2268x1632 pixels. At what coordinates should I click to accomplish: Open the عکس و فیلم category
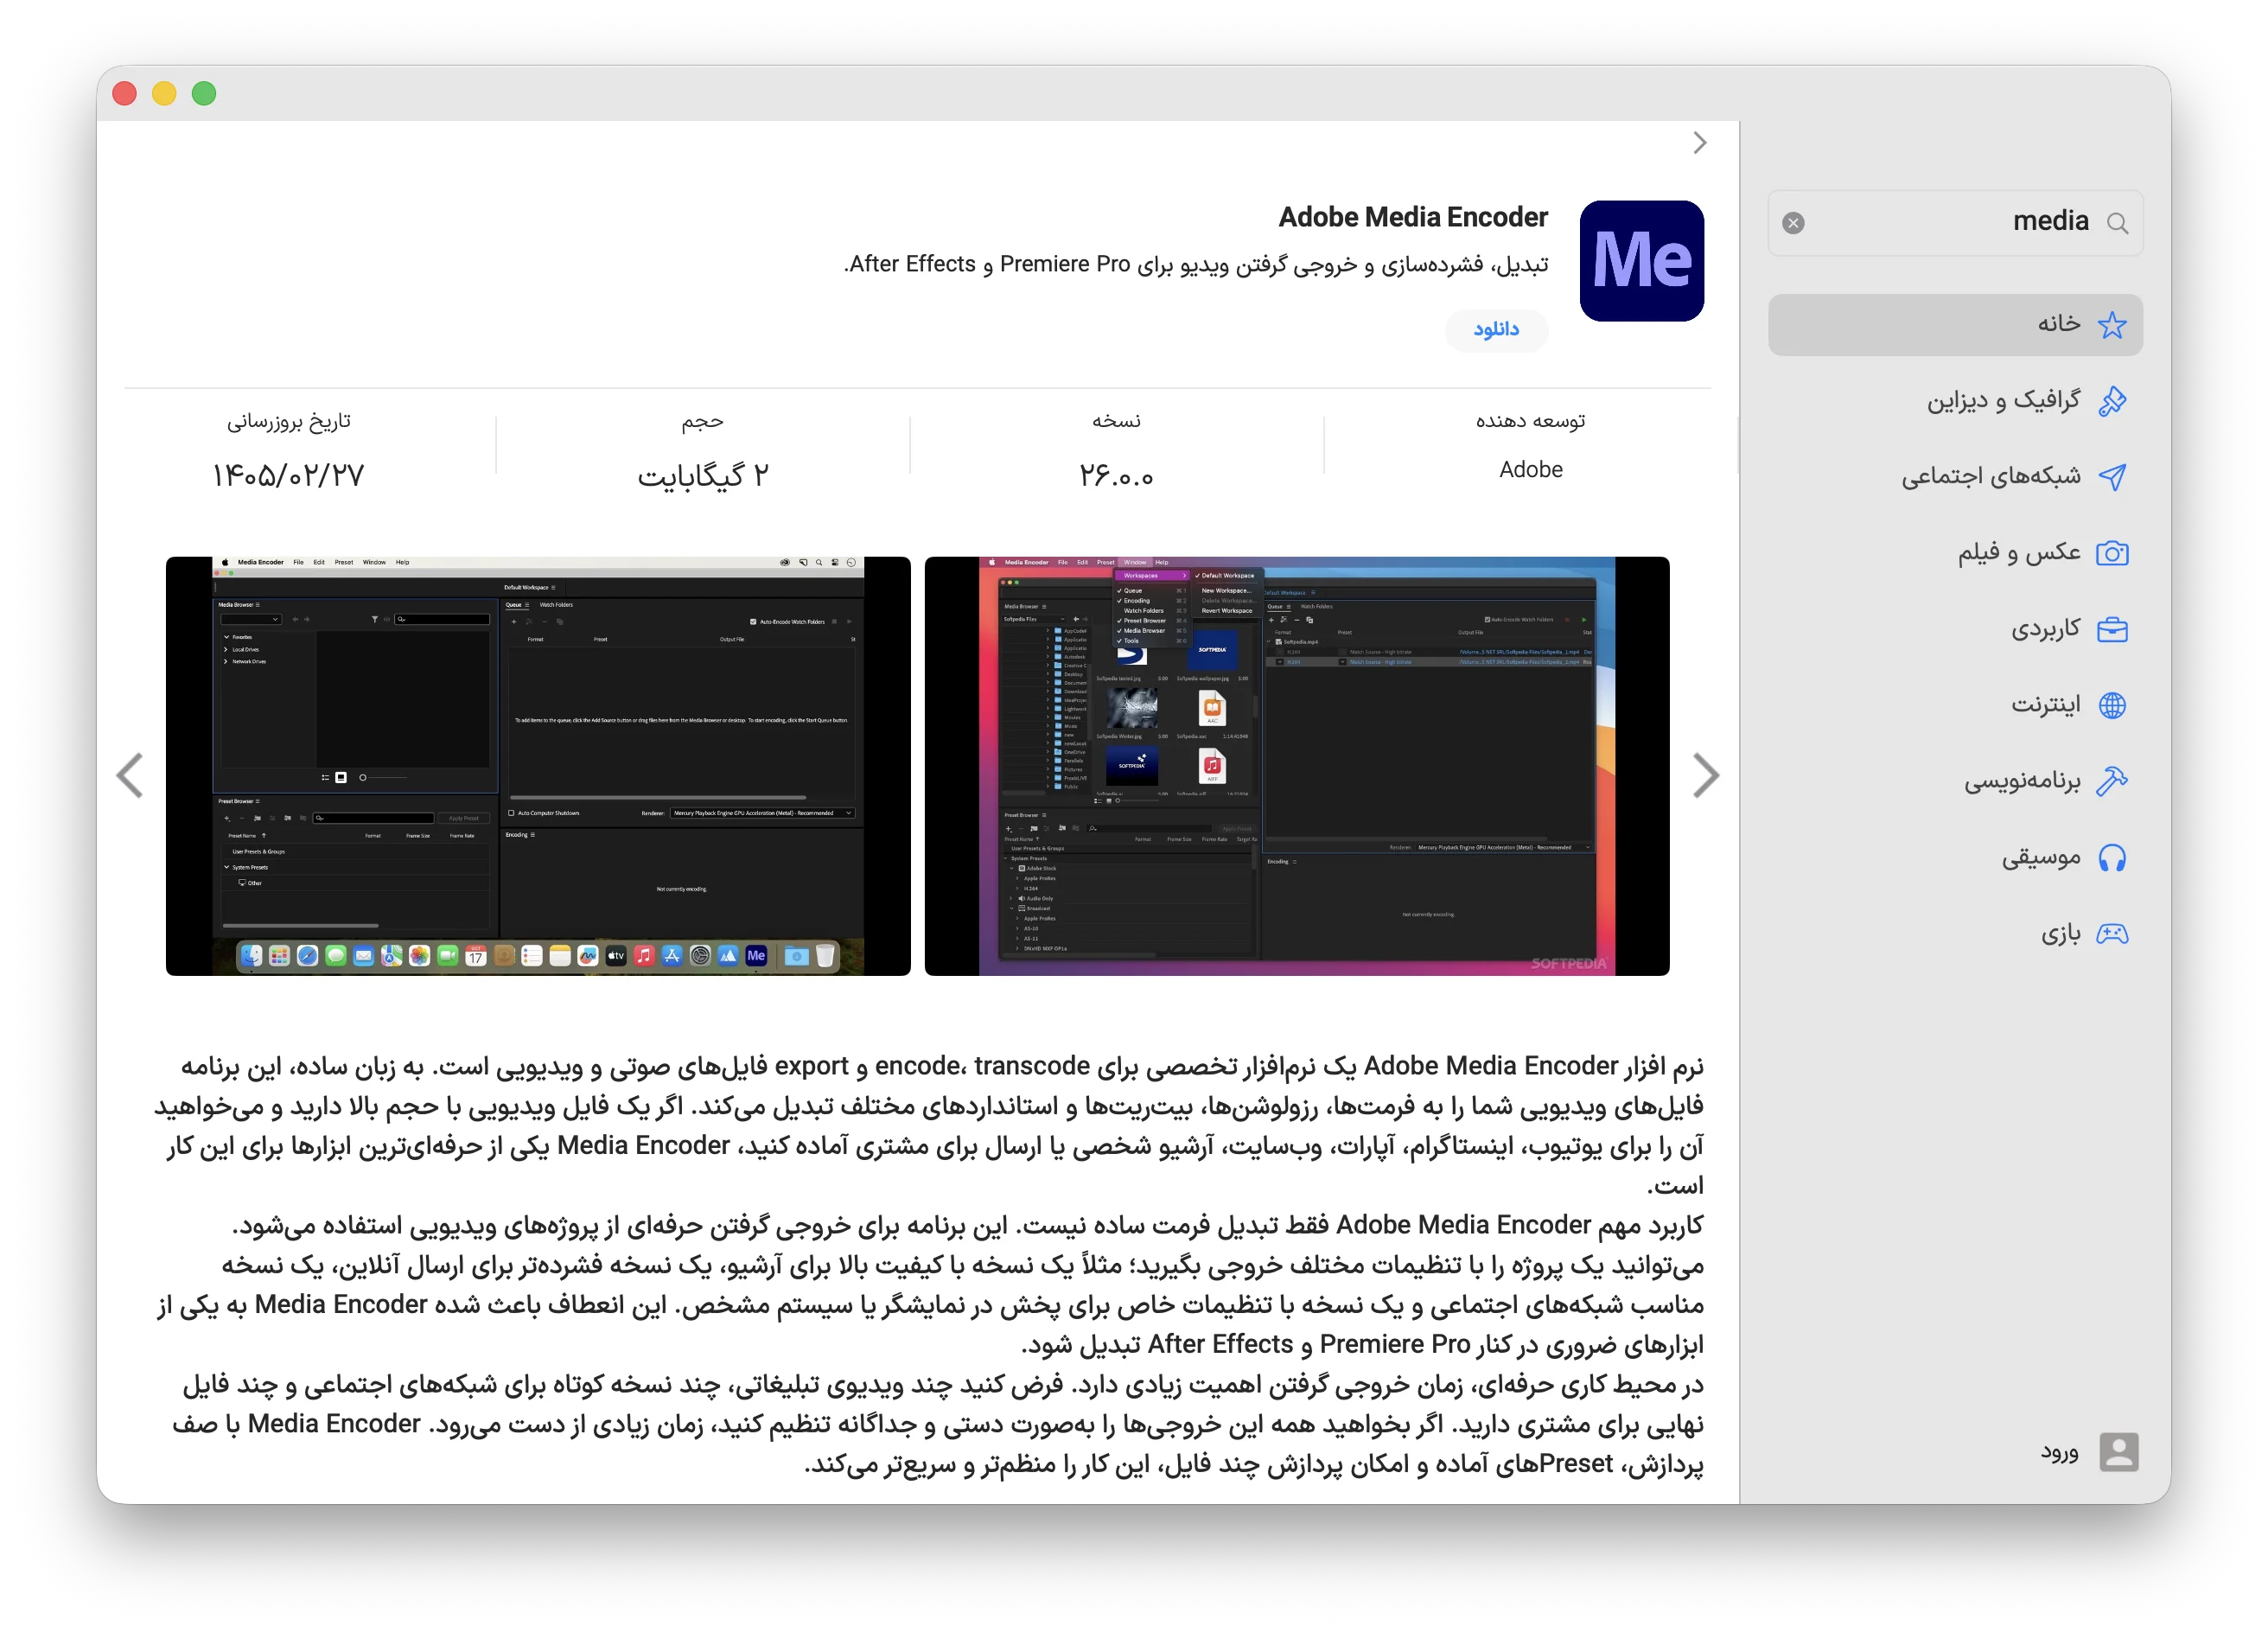[x=1955, y=553]
